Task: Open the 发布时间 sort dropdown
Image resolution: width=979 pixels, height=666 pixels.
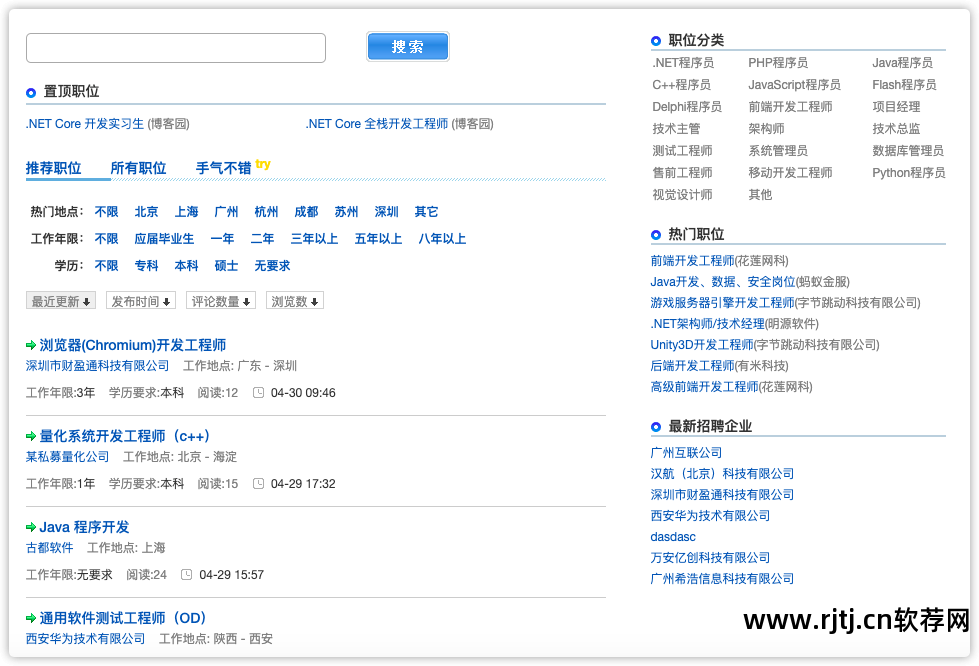Action: pos(141,300)
